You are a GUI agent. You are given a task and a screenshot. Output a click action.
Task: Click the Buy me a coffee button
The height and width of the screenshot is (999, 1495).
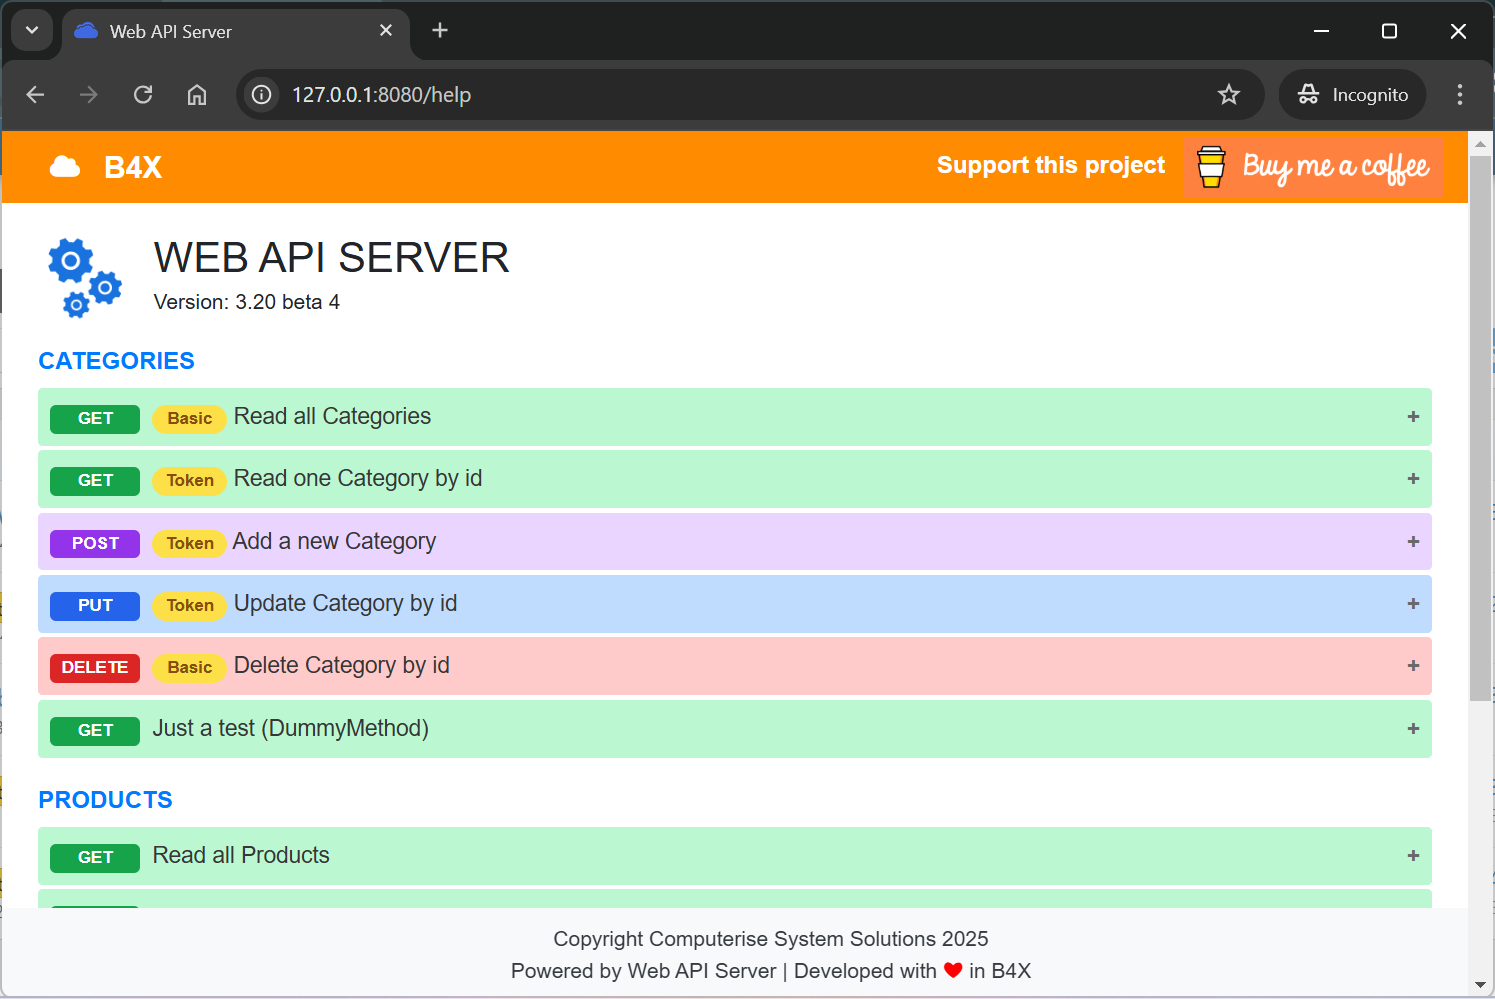click(x=1314, y=167)
